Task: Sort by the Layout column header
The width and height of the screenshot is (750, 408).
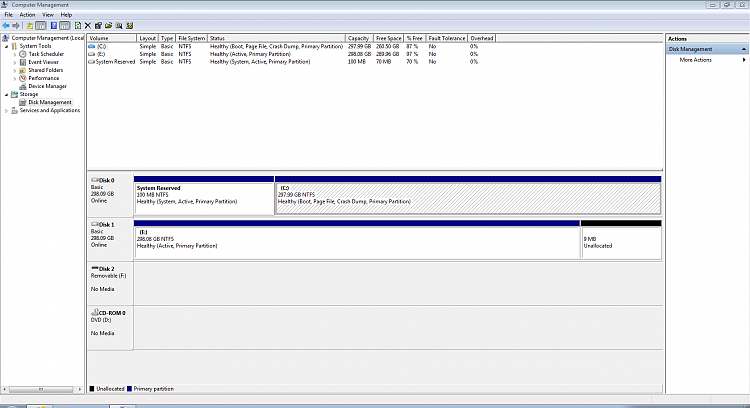Action: [147, 38]
